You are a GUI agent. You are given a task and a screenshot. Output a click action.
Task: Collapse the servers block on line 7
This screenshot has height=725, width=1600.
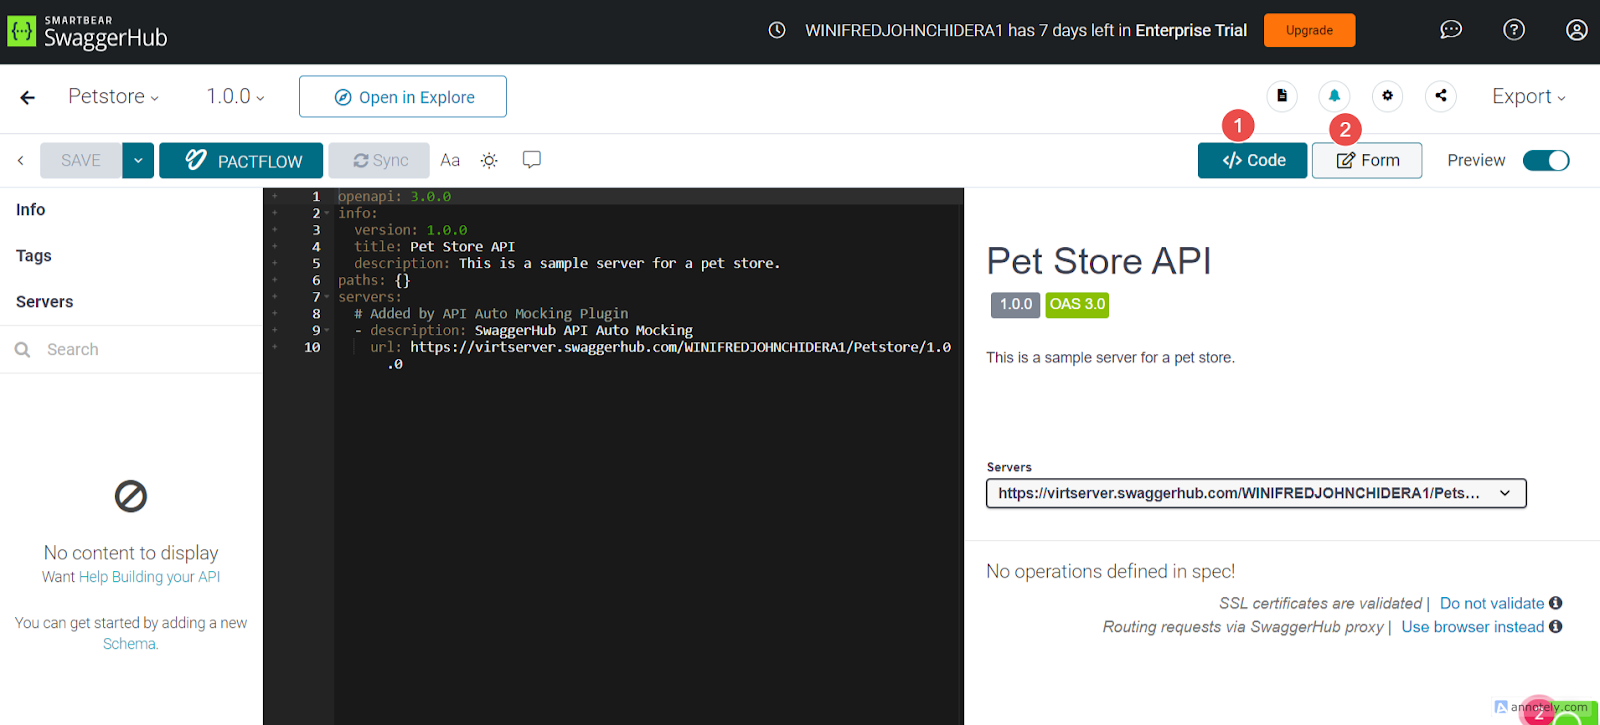327,297
